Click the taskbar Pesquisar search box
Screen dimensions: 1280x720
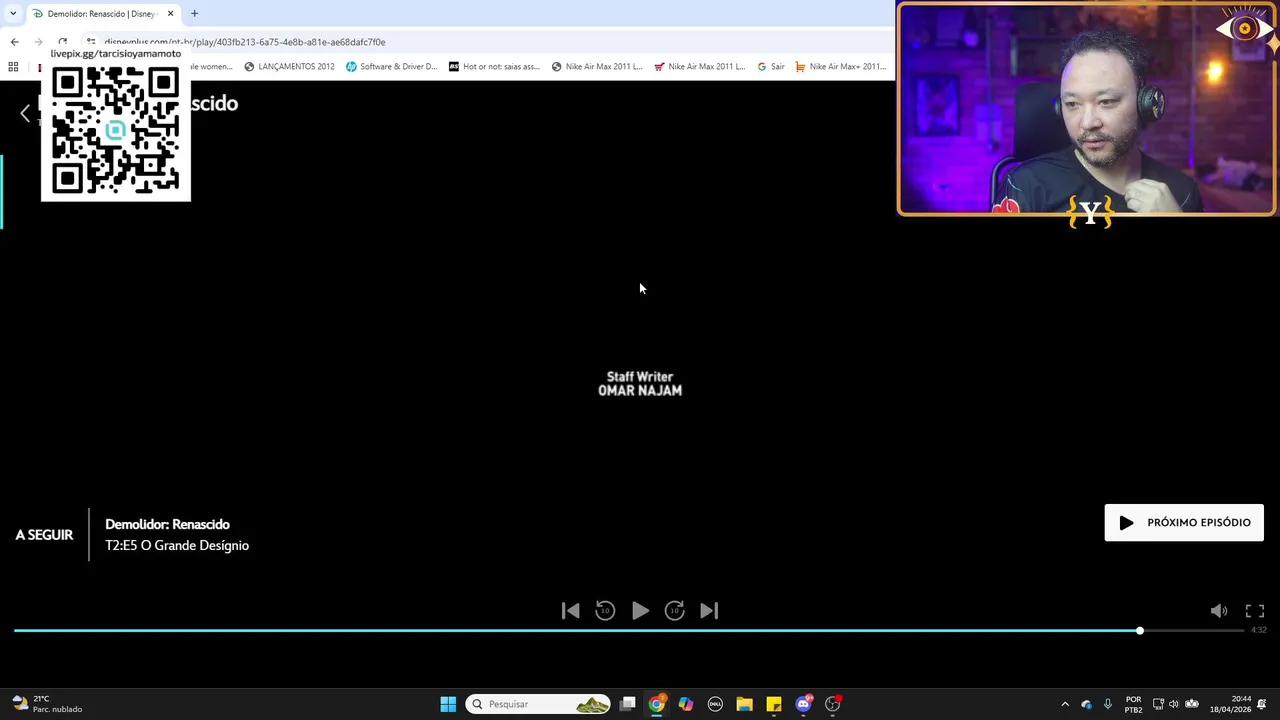point(538,704)
